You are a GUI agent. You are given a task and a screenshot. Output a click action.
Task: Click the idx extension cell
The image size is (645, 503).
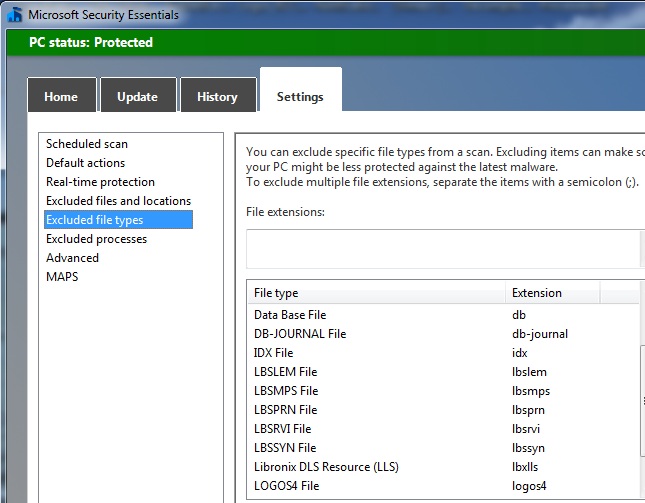pyautogui.click(x=520, y=353)
